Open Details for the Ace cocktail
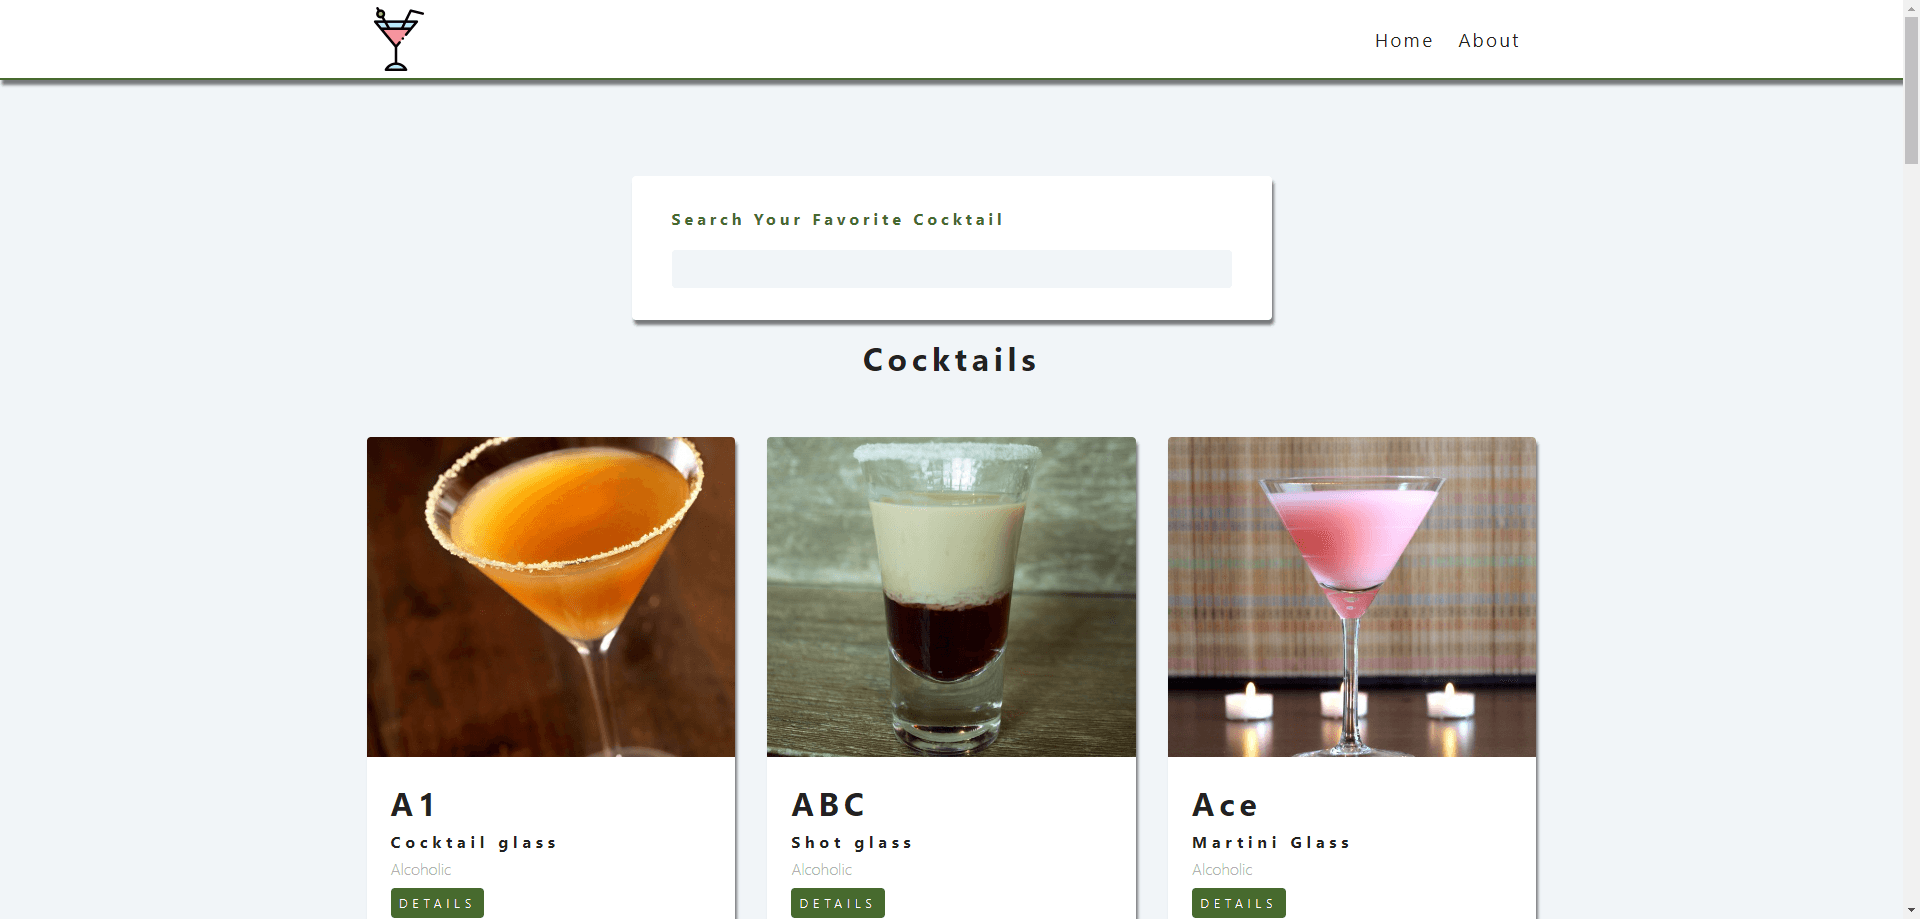 tap(1238, 903)
